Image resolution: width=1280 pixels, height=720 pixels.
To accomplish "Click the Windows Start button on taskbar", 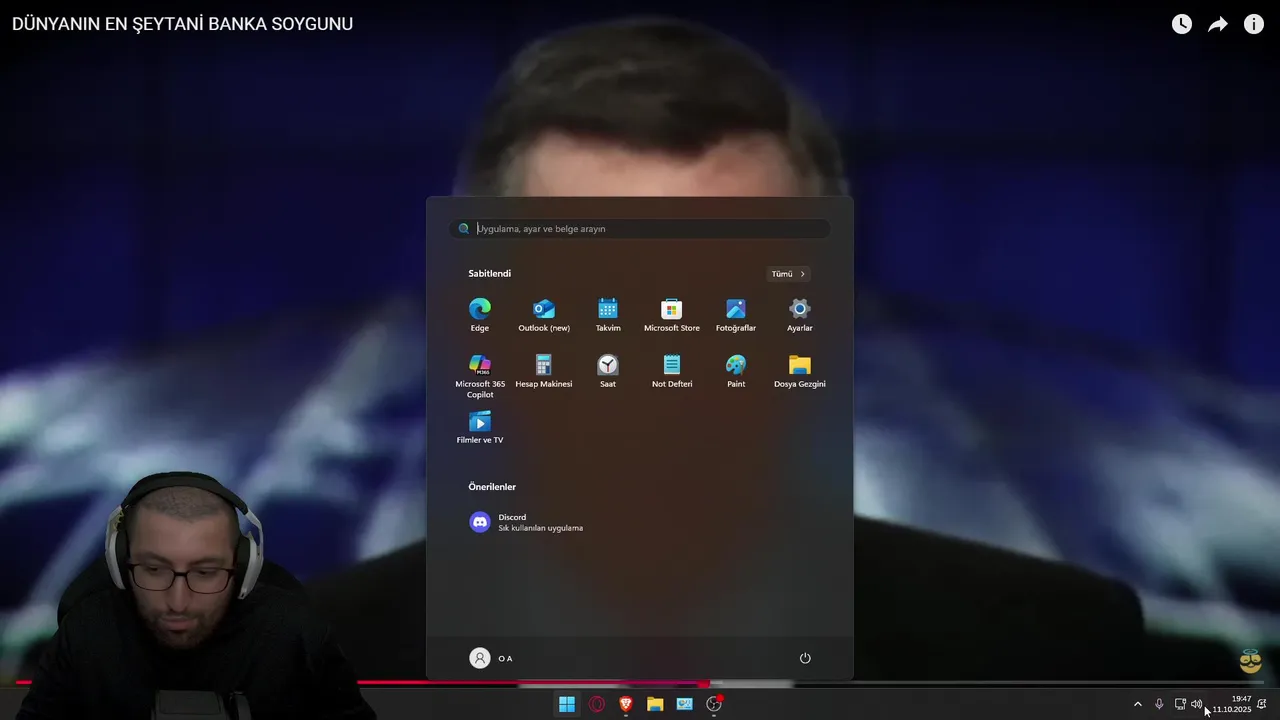I will tap(567, 704).
